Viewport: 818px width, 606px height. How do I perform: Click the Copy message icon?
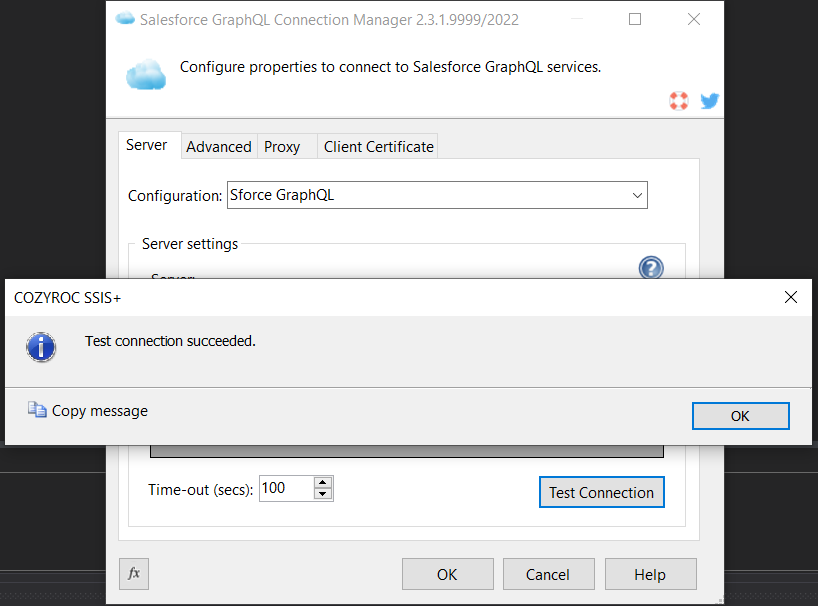(x=37, y=410)
